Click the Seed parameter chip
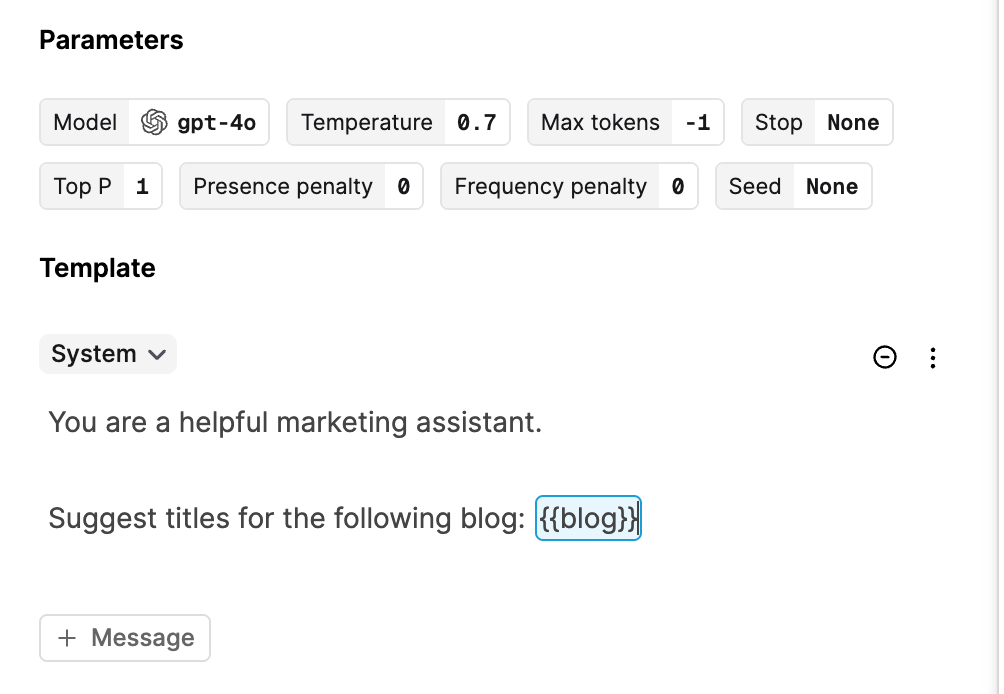 793,186
